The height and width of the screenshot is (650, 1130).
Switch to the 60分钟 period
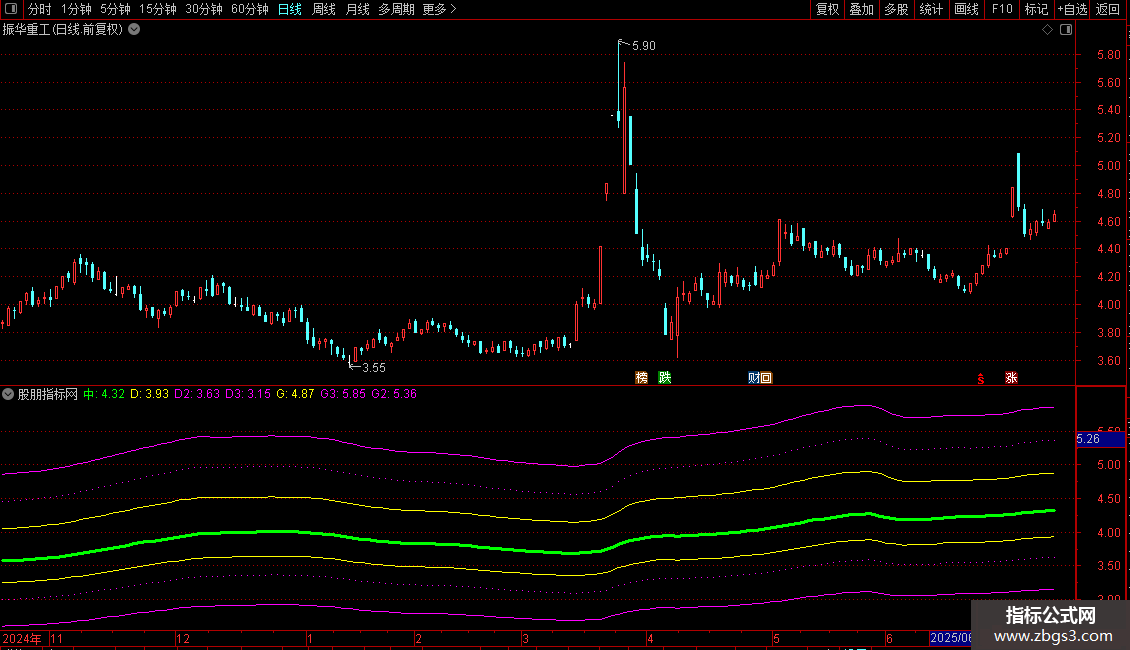(250, 9)
